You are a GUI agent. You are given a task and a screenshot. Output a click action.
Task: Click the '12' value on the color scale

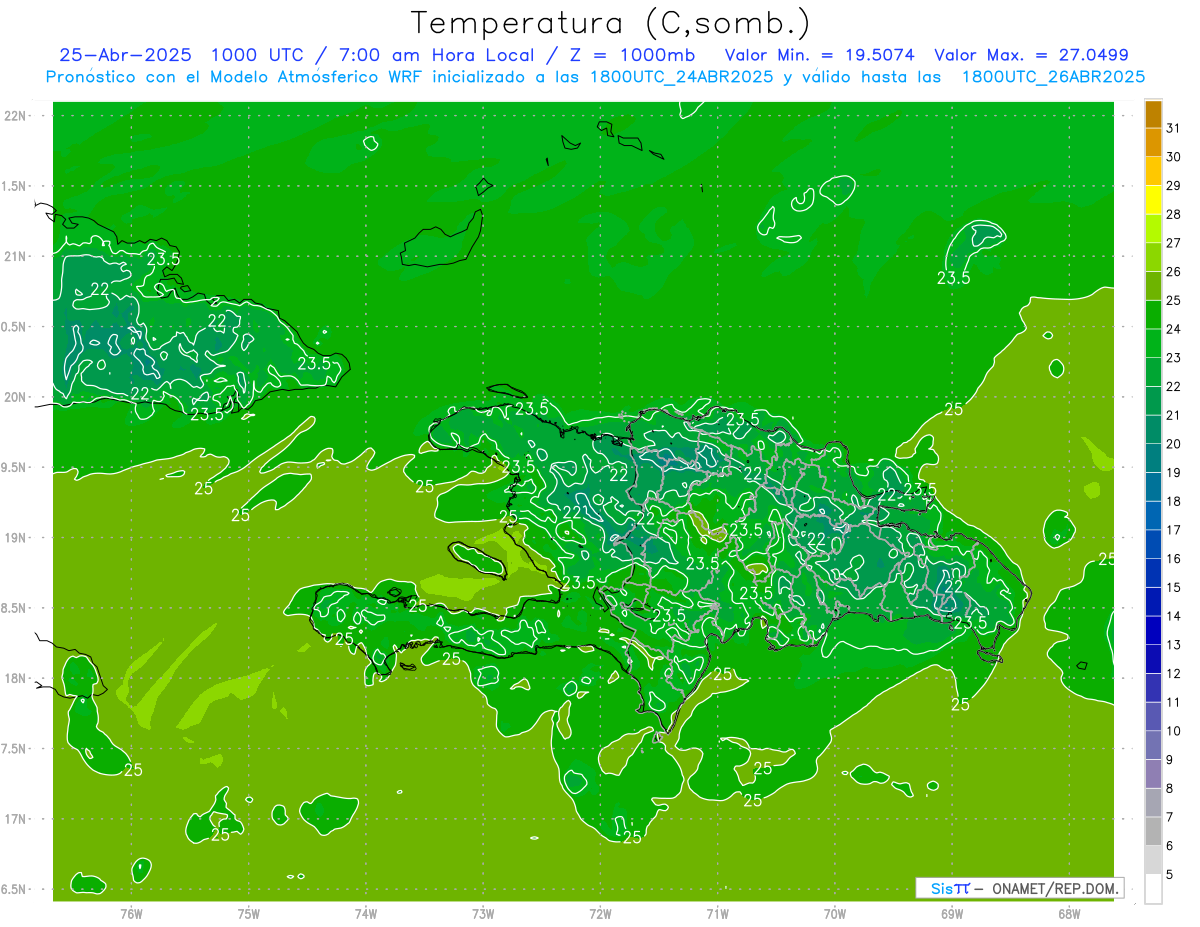1174,674
